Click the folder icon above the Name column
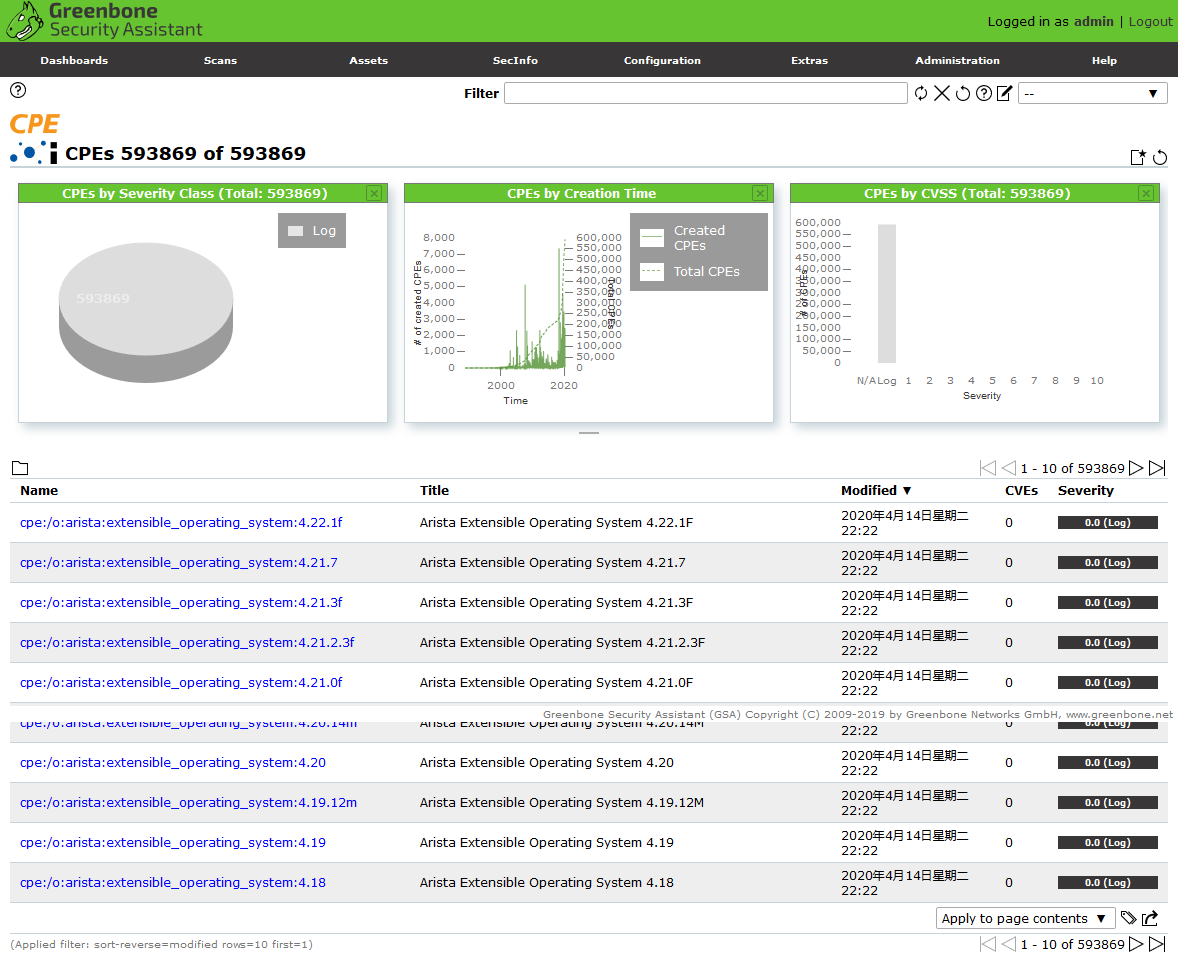Viewport: 1178px width, 974px height. click(20, 467)
